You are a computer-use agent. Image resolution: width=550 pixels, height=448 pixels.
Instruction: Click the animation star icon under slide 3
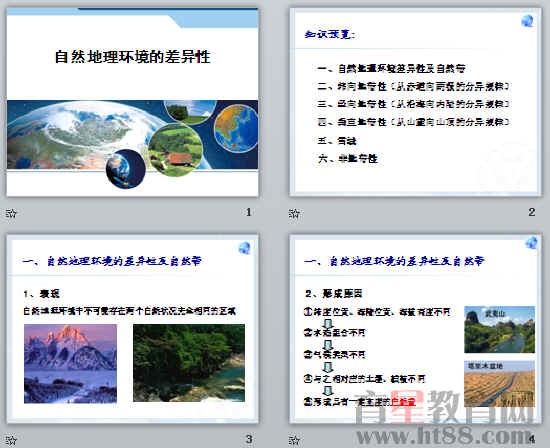(x=11, y=440)
